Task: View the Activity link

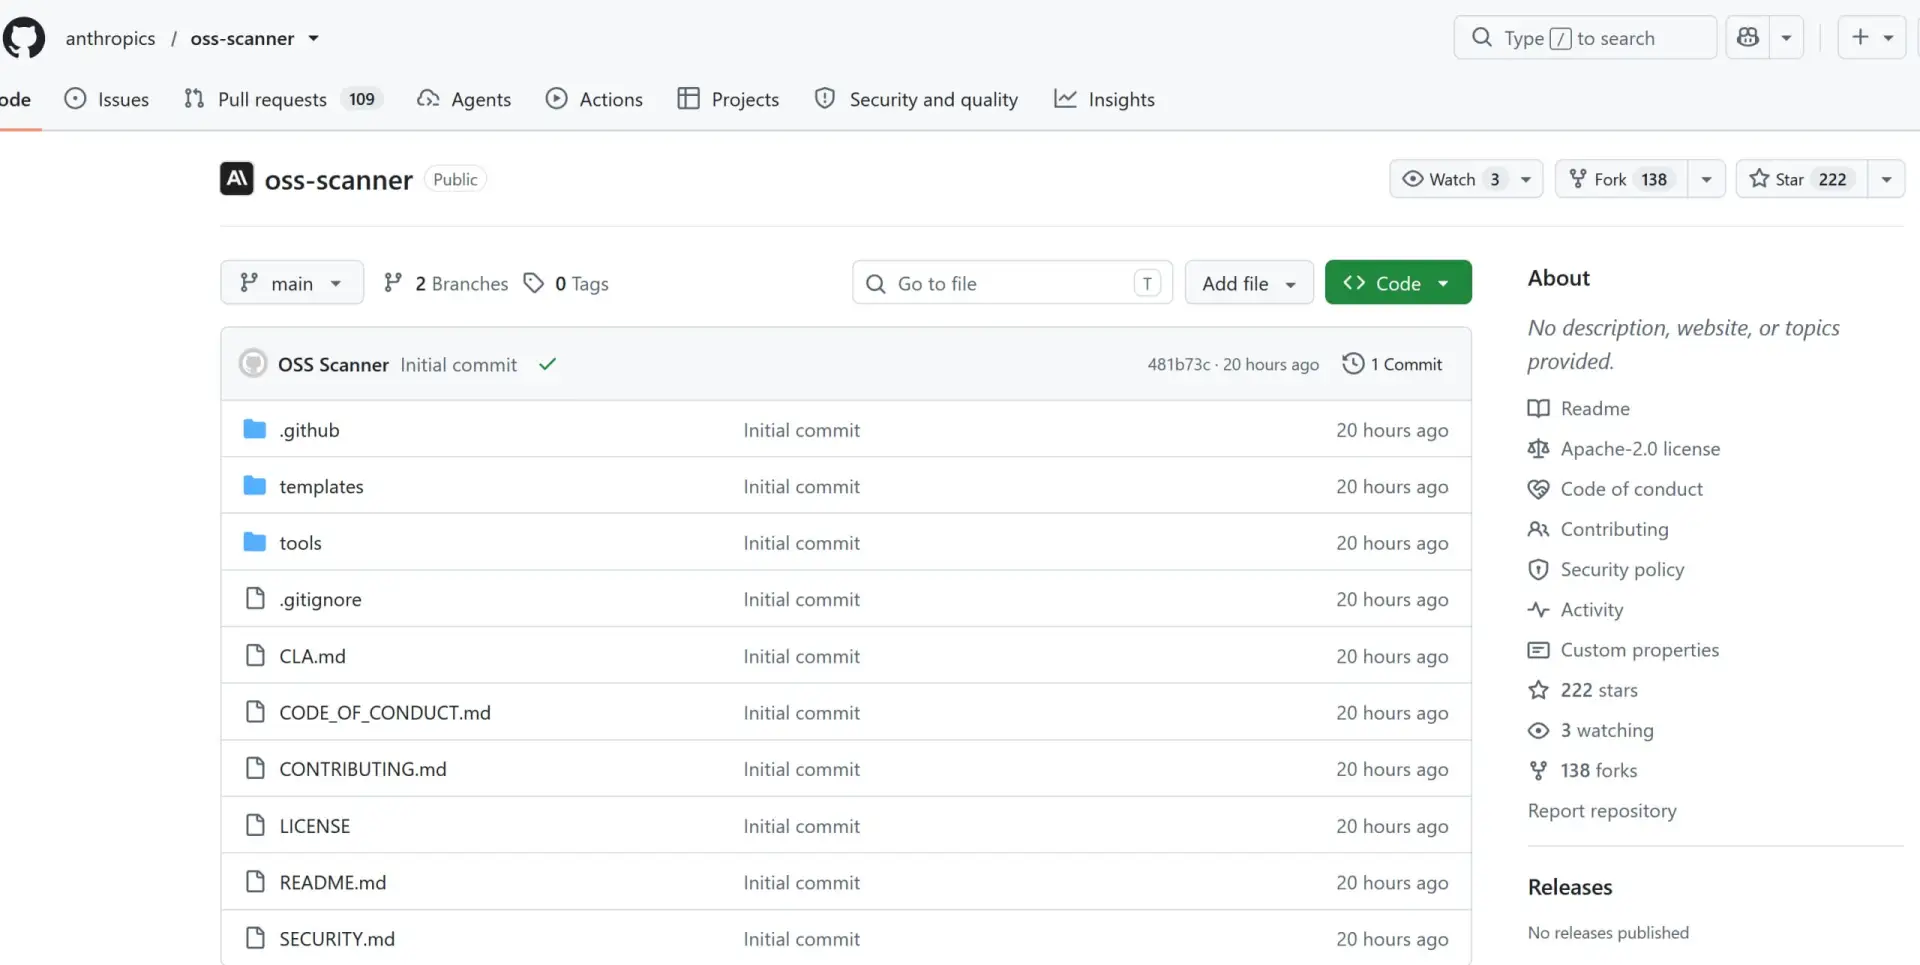Action: click(1576, 609)
